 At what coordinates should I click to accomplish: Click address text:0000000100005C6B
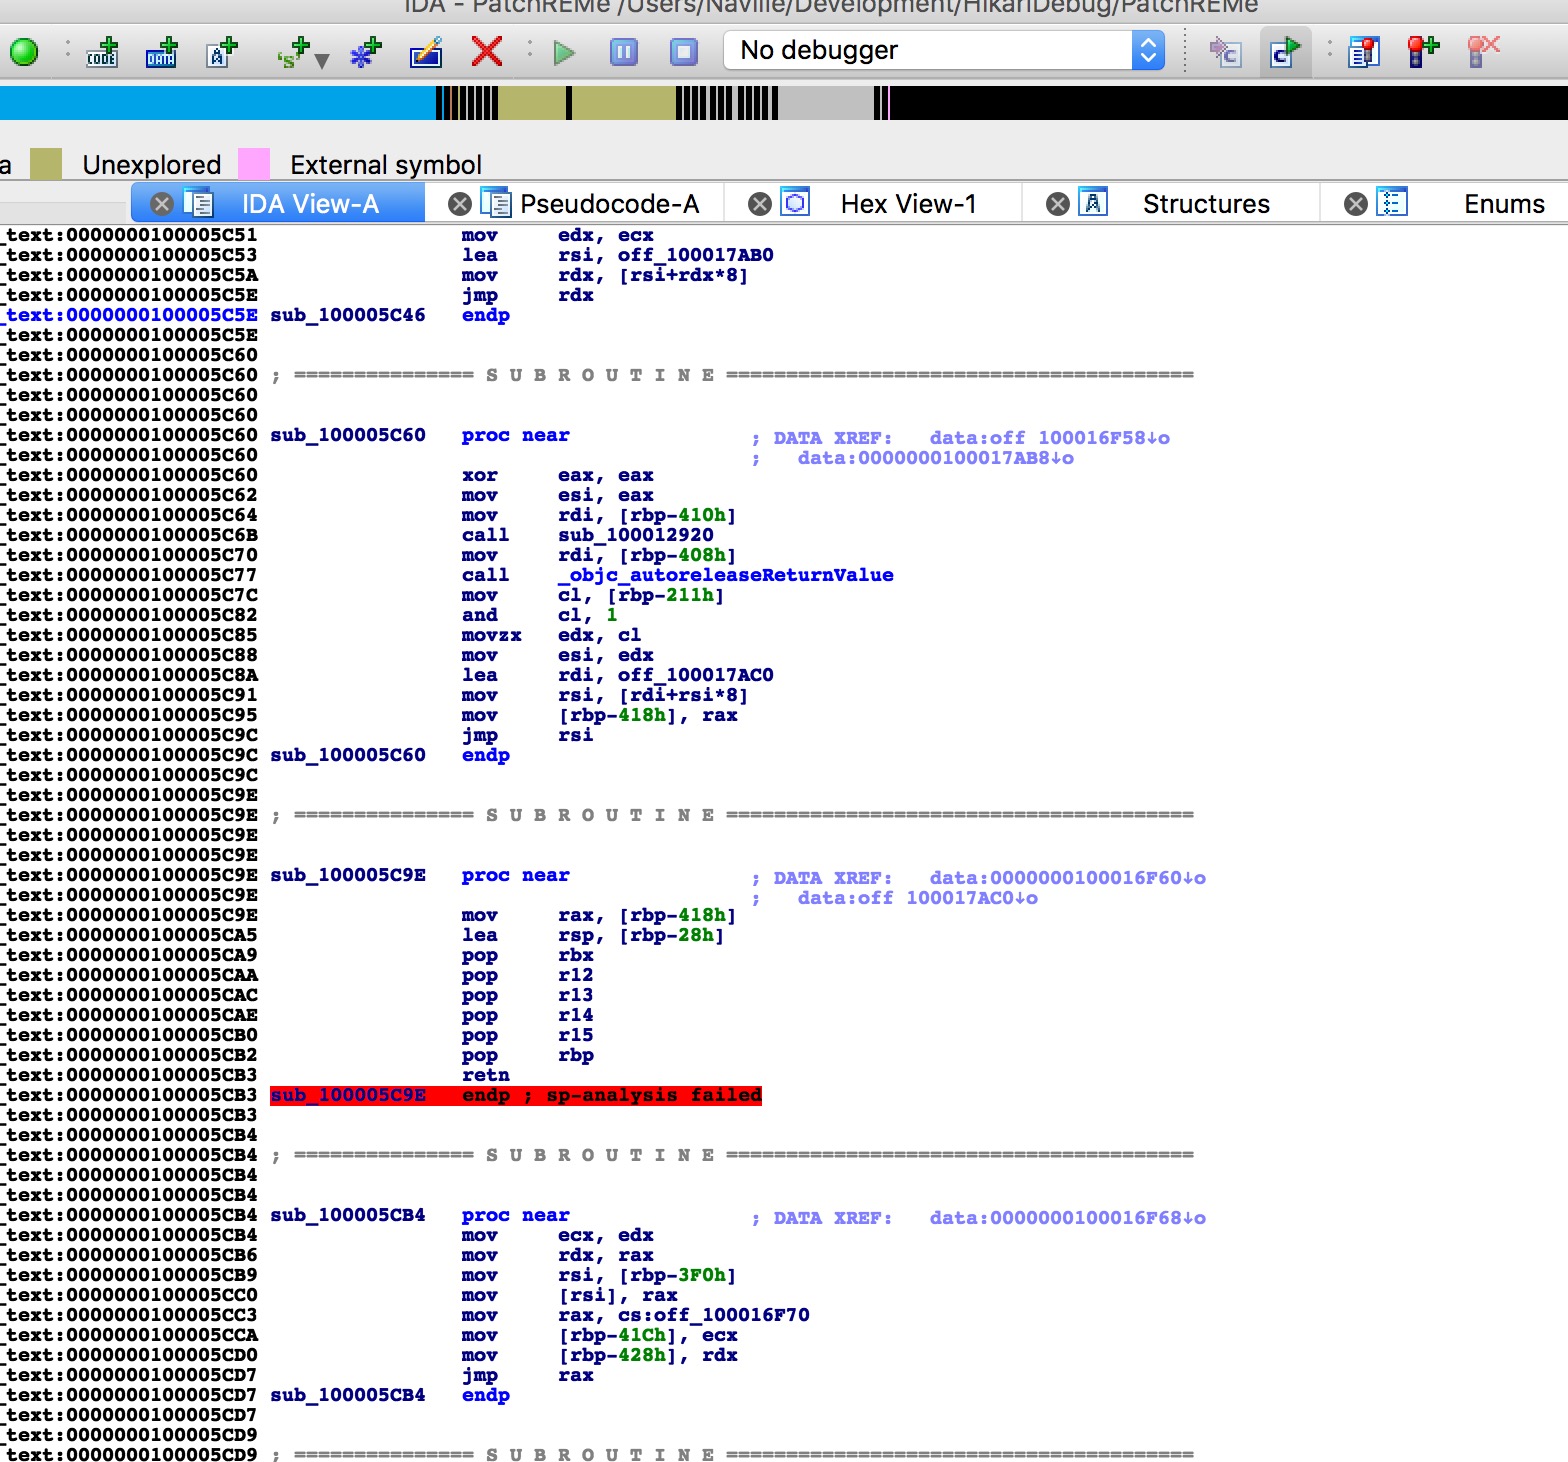(132, 535)
